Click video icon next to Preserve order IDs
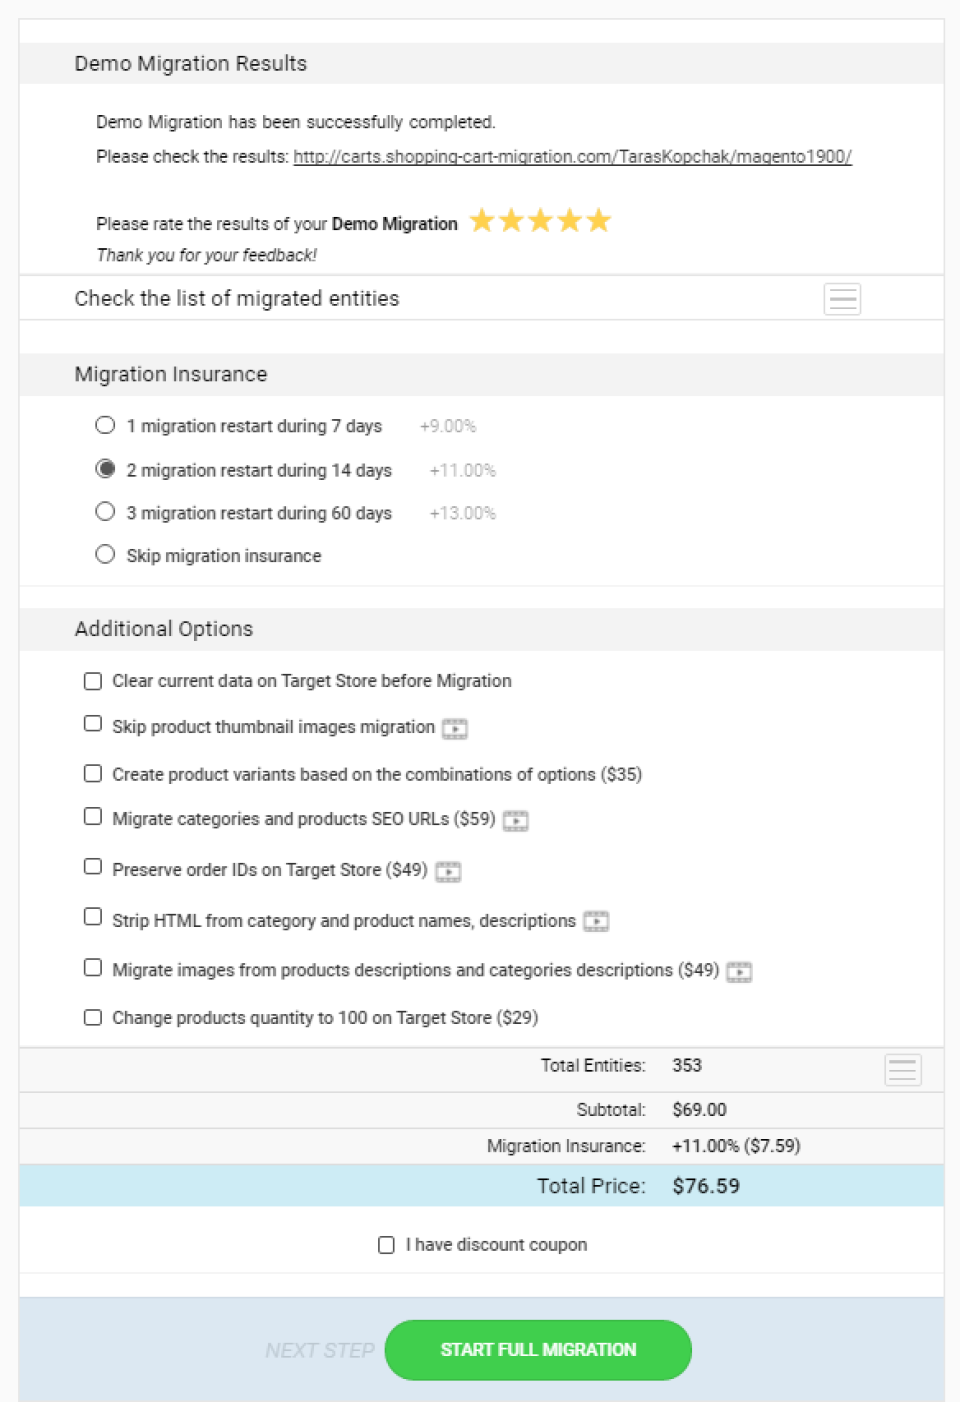Viewport: 960px width, 1402px height. coord(448,872)
